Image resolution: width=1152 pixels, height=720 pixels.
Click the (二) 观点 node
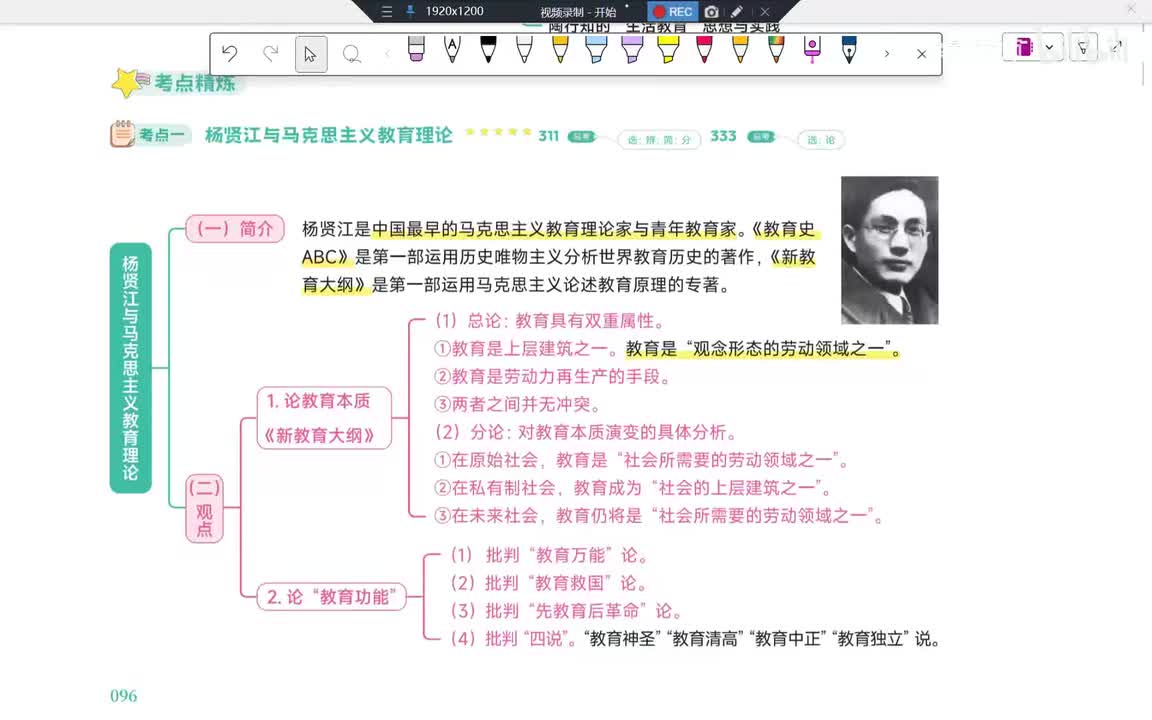pos(204,508)
